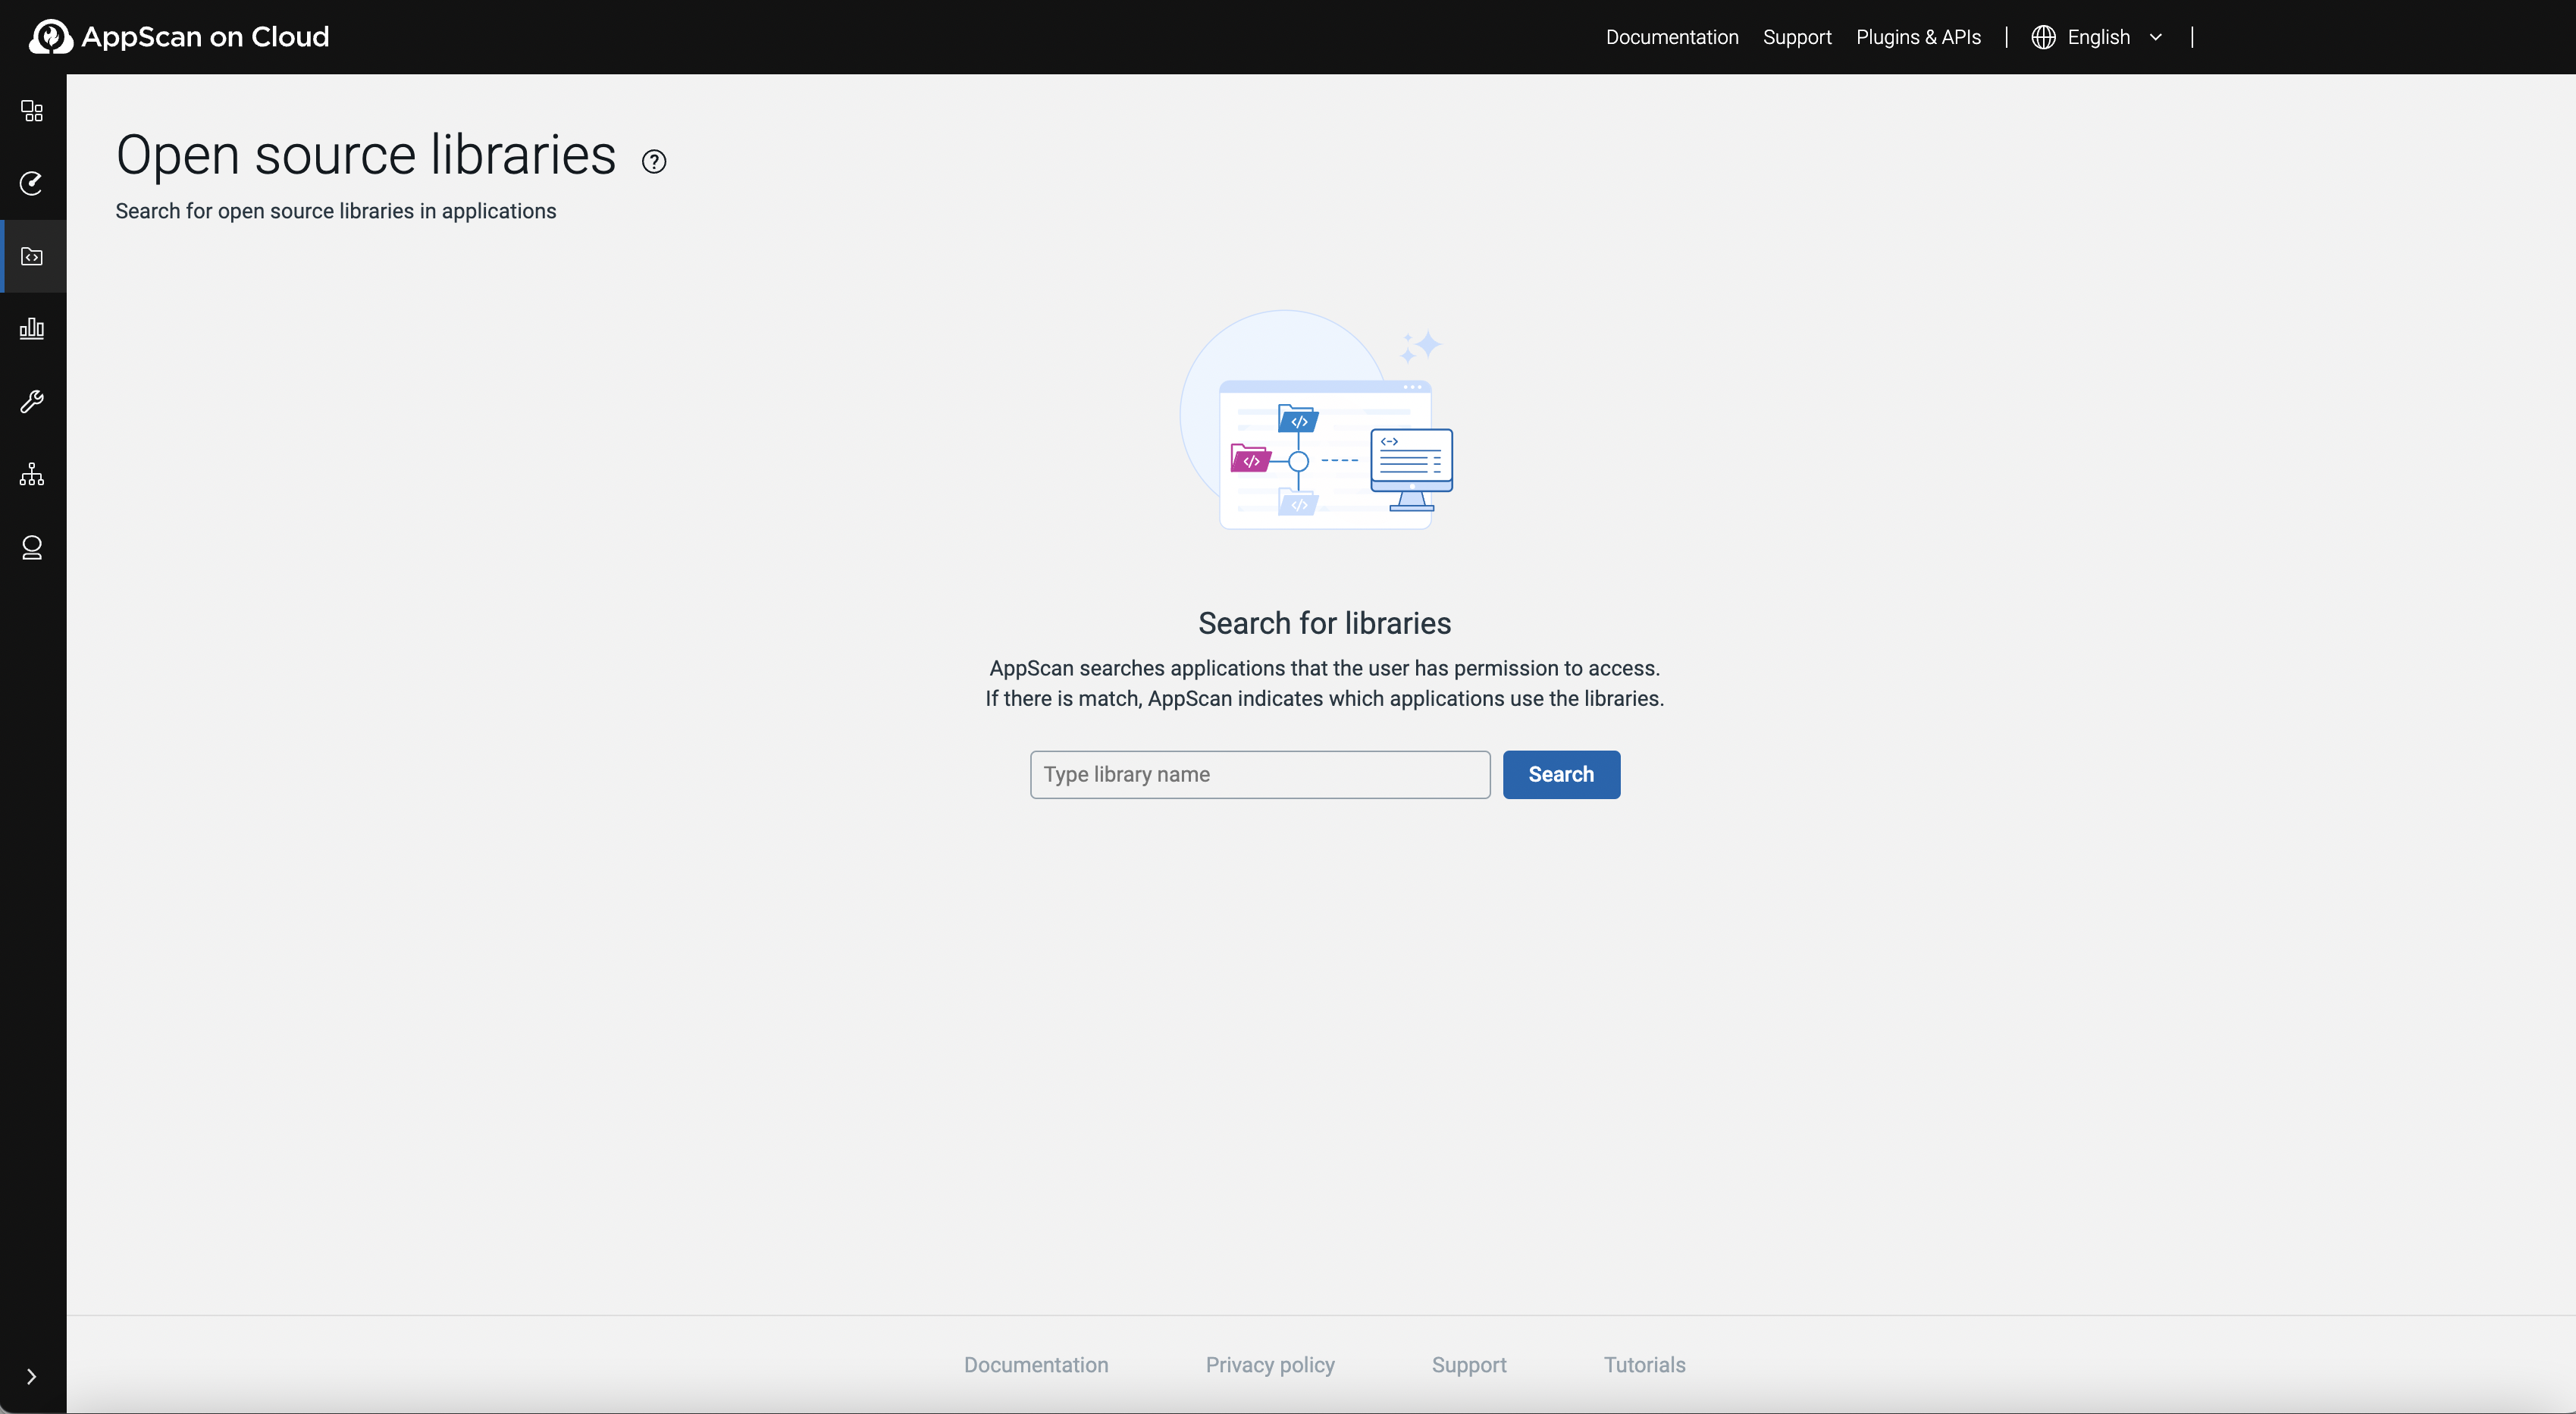Select the code folder icon in sidebar
The width and height of the screenshot is (2576, 1414).
click(x=32, y=257)
